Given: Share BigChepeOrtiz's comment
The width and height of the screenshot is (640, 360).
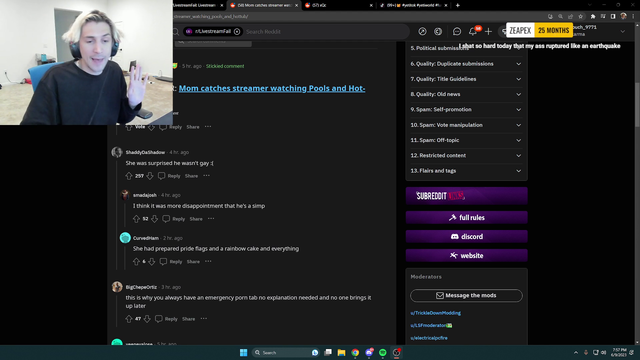Looking at the screenshot, I should [189, 319].
